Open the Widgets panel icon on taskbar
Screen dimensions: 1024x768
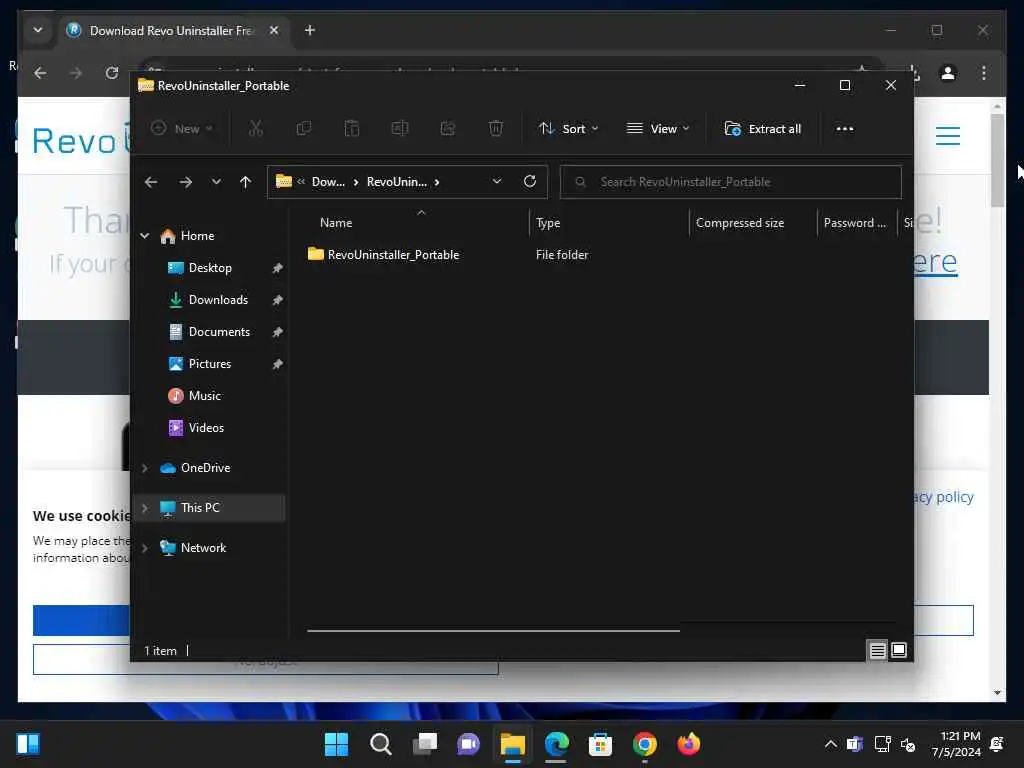[28, 744]
